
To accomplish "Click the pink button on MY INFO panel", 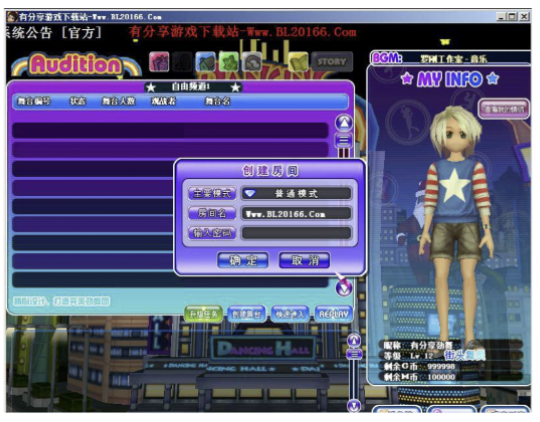I will tap(504, 109).
